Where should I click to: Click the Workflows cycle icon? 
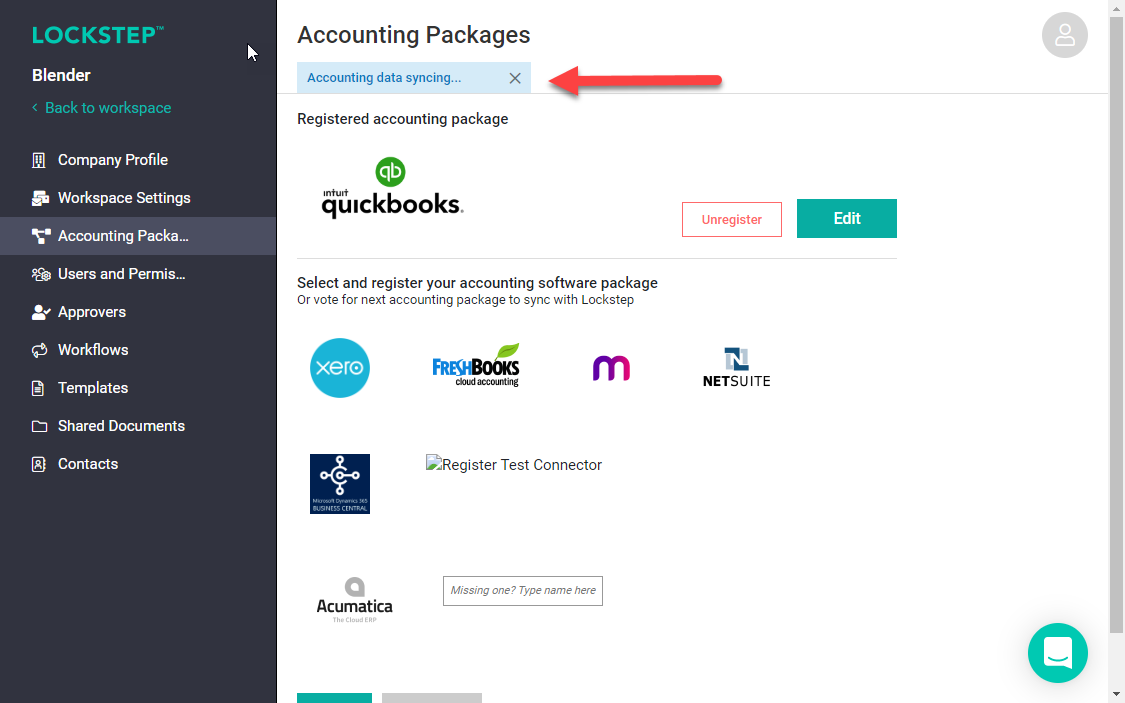click(40, 350)
